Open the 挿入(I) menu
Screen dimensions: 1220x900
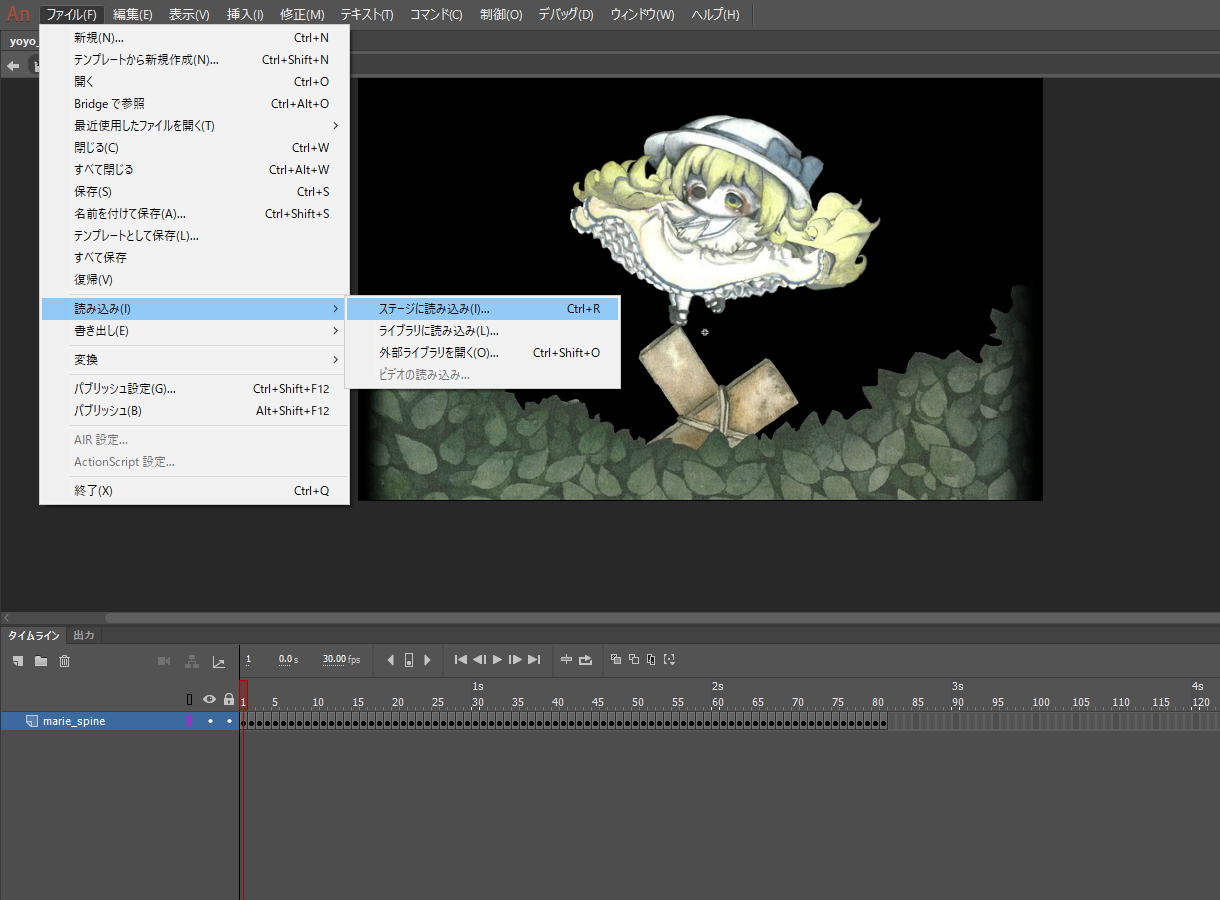coord(245,15)
